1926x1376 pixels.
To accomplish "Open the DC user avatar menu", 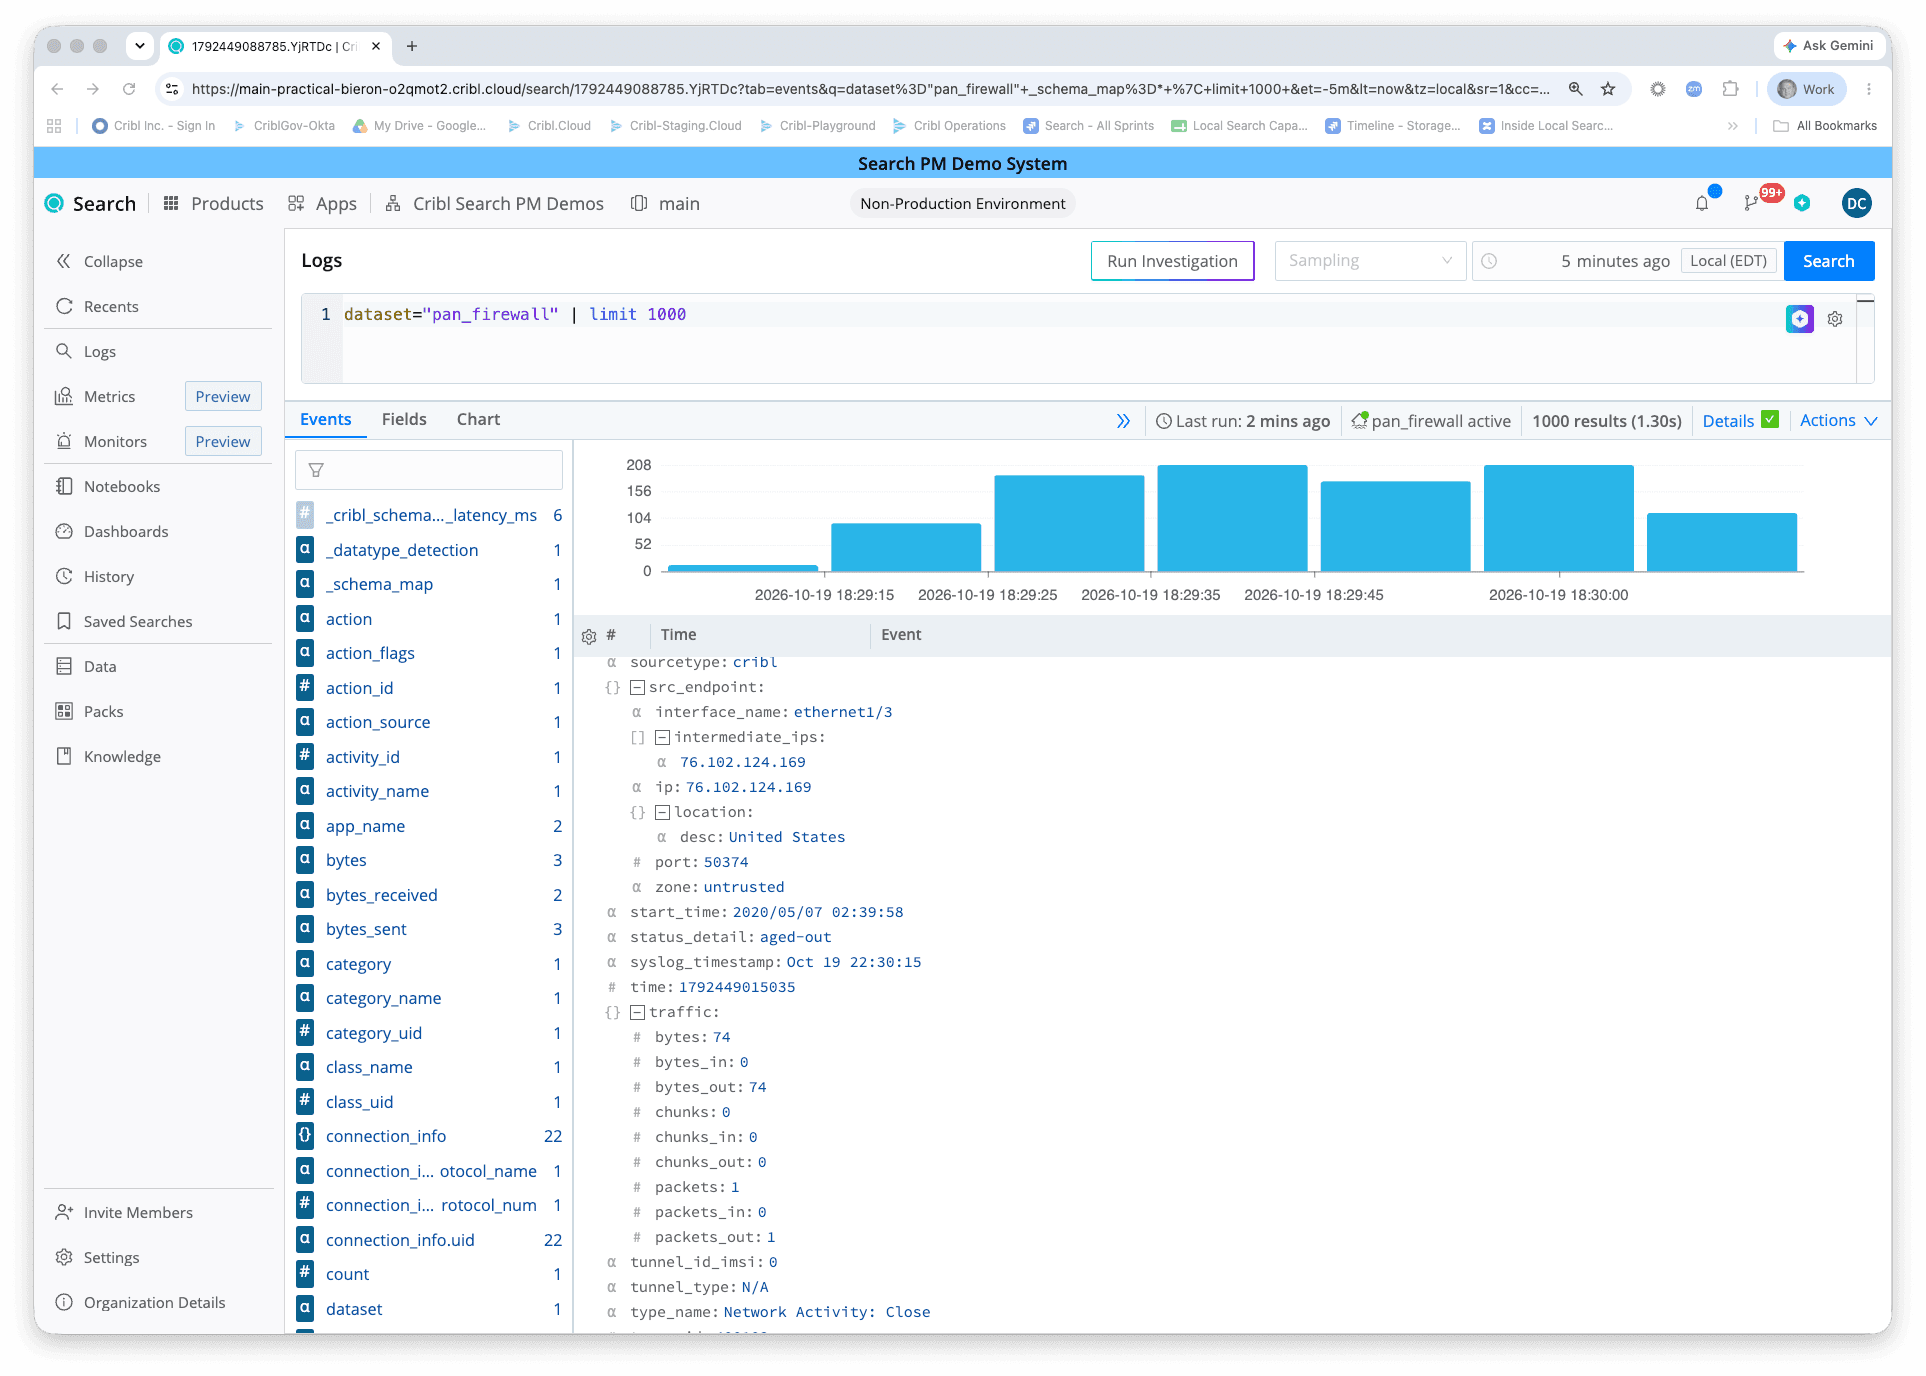I will point(1856,203).
